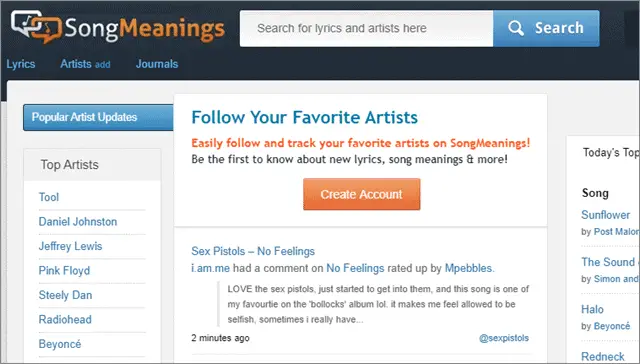The width and height of the screenshot is (640, 364).
Task: Open the Lyrics menu item
Action: (21, 64)
